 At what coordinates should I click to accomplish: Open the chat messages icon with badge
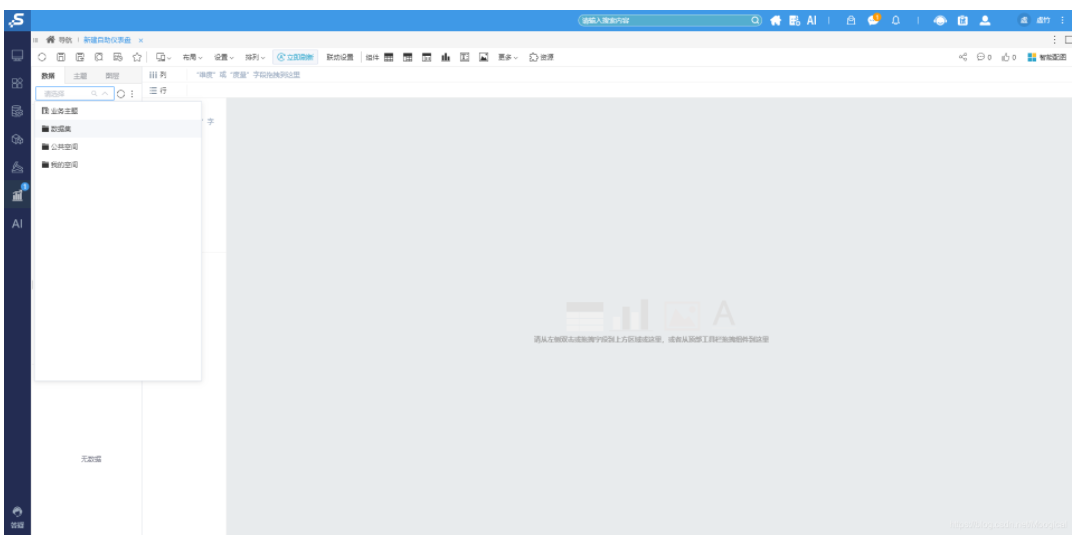pos(874,20)
